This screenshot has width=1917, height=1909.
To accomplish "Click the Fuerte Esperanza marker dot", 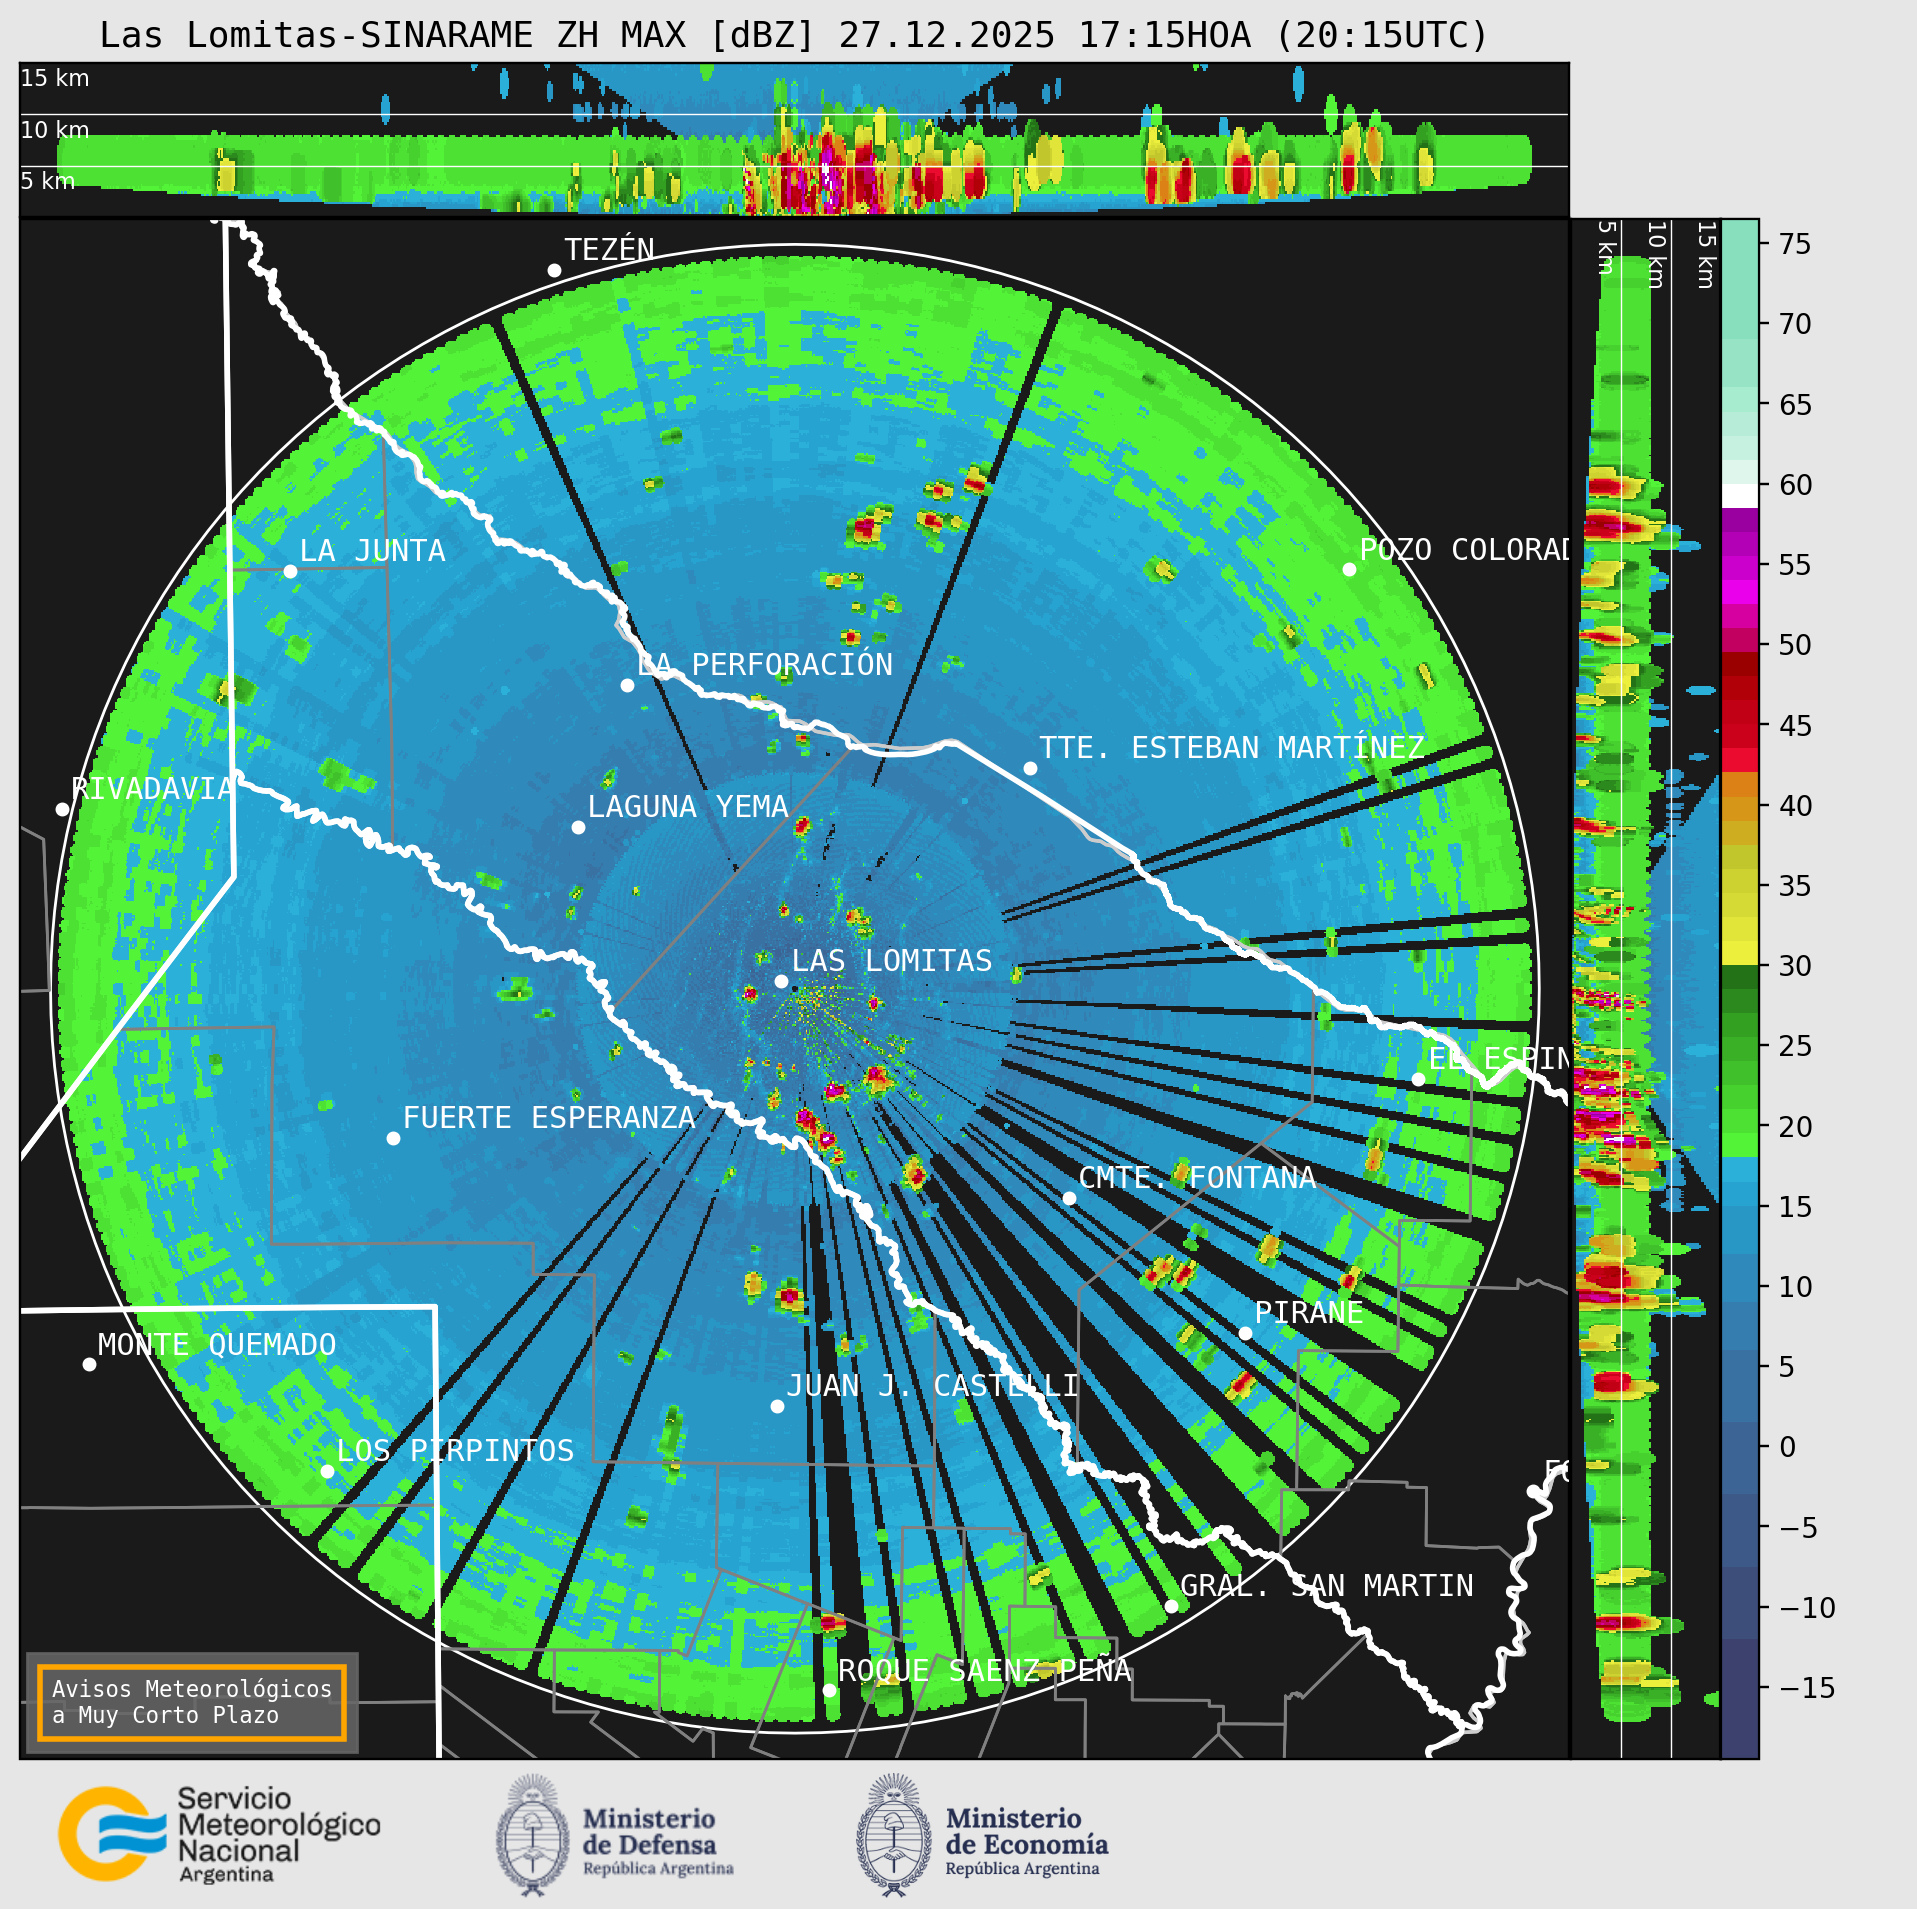I will click(393, 1138).
